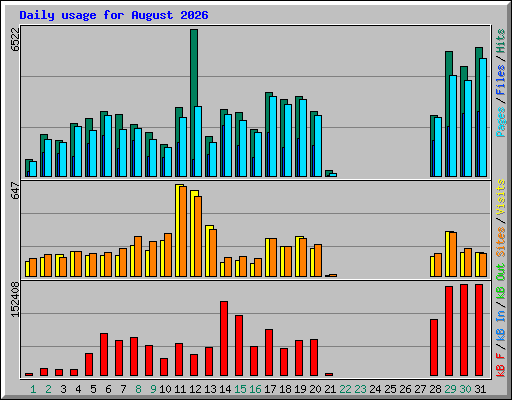Select the cyan files bar for day 31
The width and height of the screenshot is (512, 400).
click(x=483, y=117)
